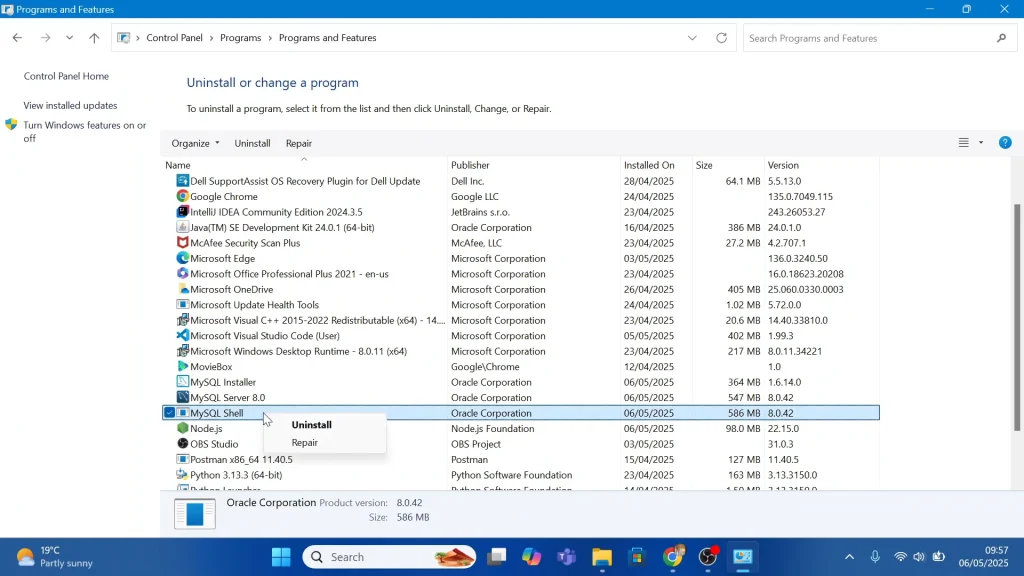Choose Repair in the context menu
This screenshot has width=1024, height=576.
click(304, 442)
